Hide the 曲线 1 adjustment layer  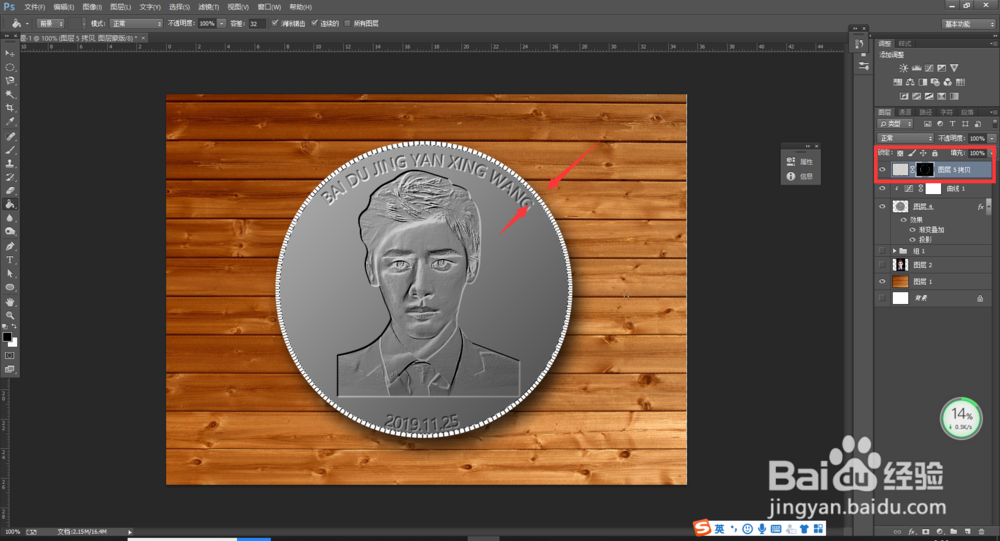(x=883, y=189)
